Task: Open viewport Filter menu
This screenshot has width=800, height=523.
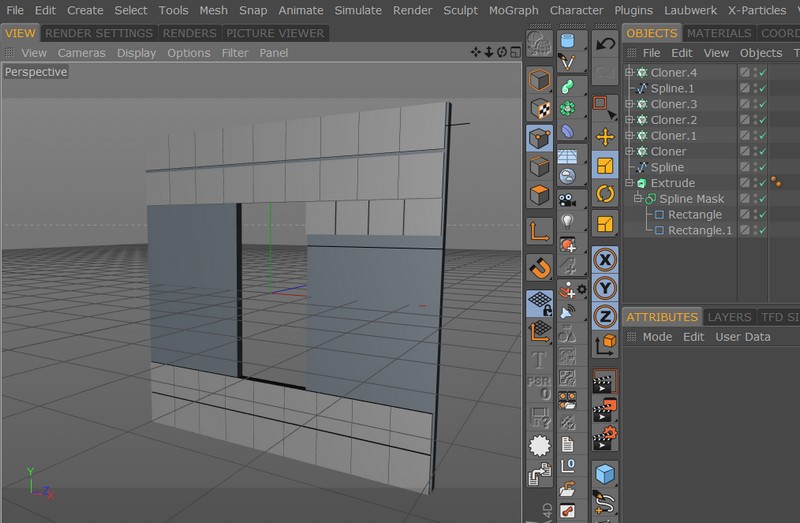Action: pos(235,53)
